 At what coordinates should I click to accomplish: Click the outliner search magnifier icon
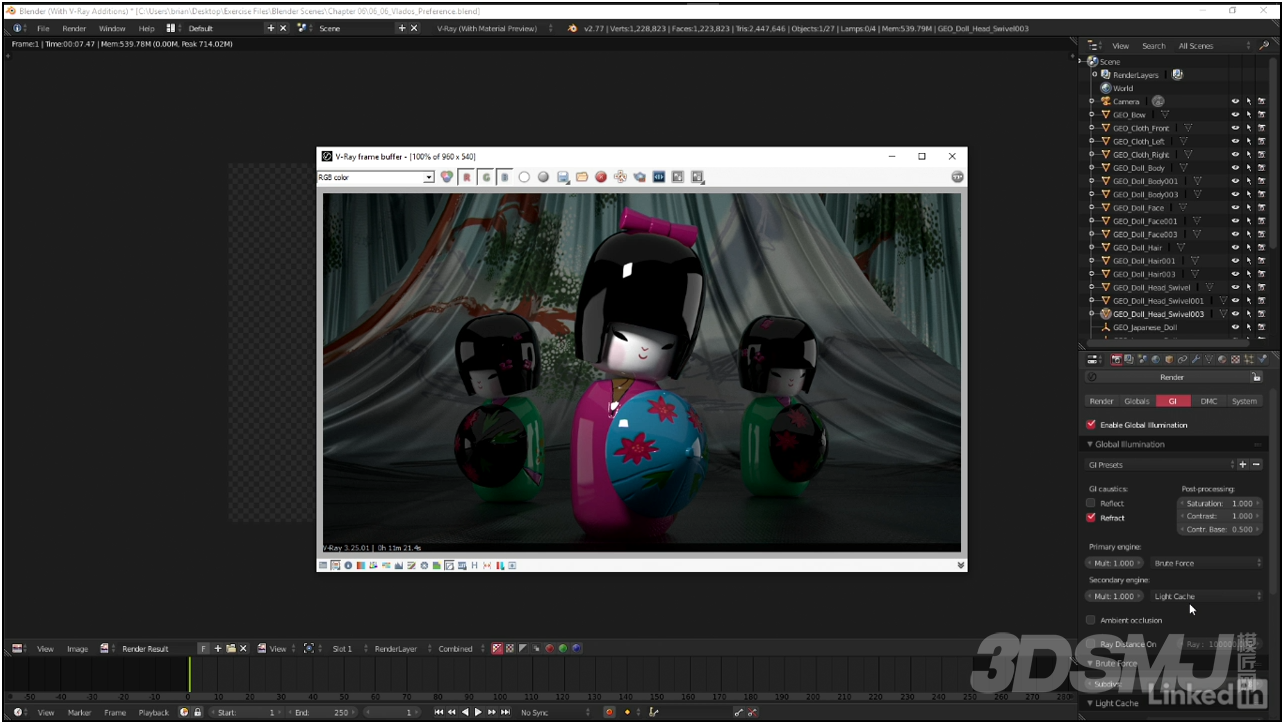1264,46
